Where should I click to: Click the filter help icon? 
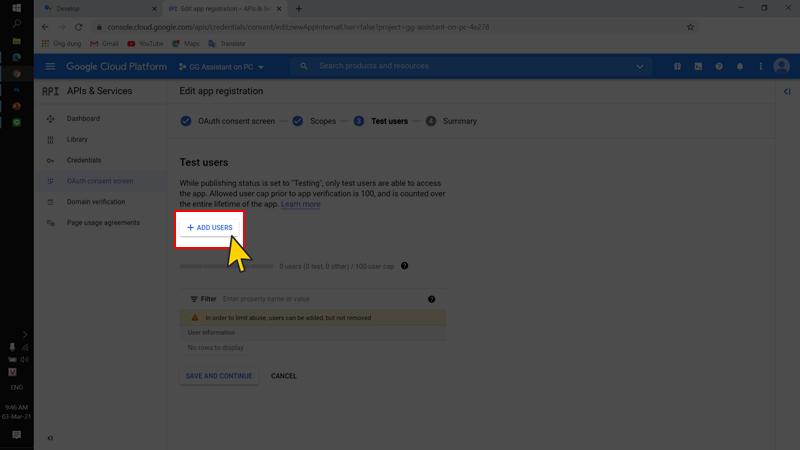432,299
